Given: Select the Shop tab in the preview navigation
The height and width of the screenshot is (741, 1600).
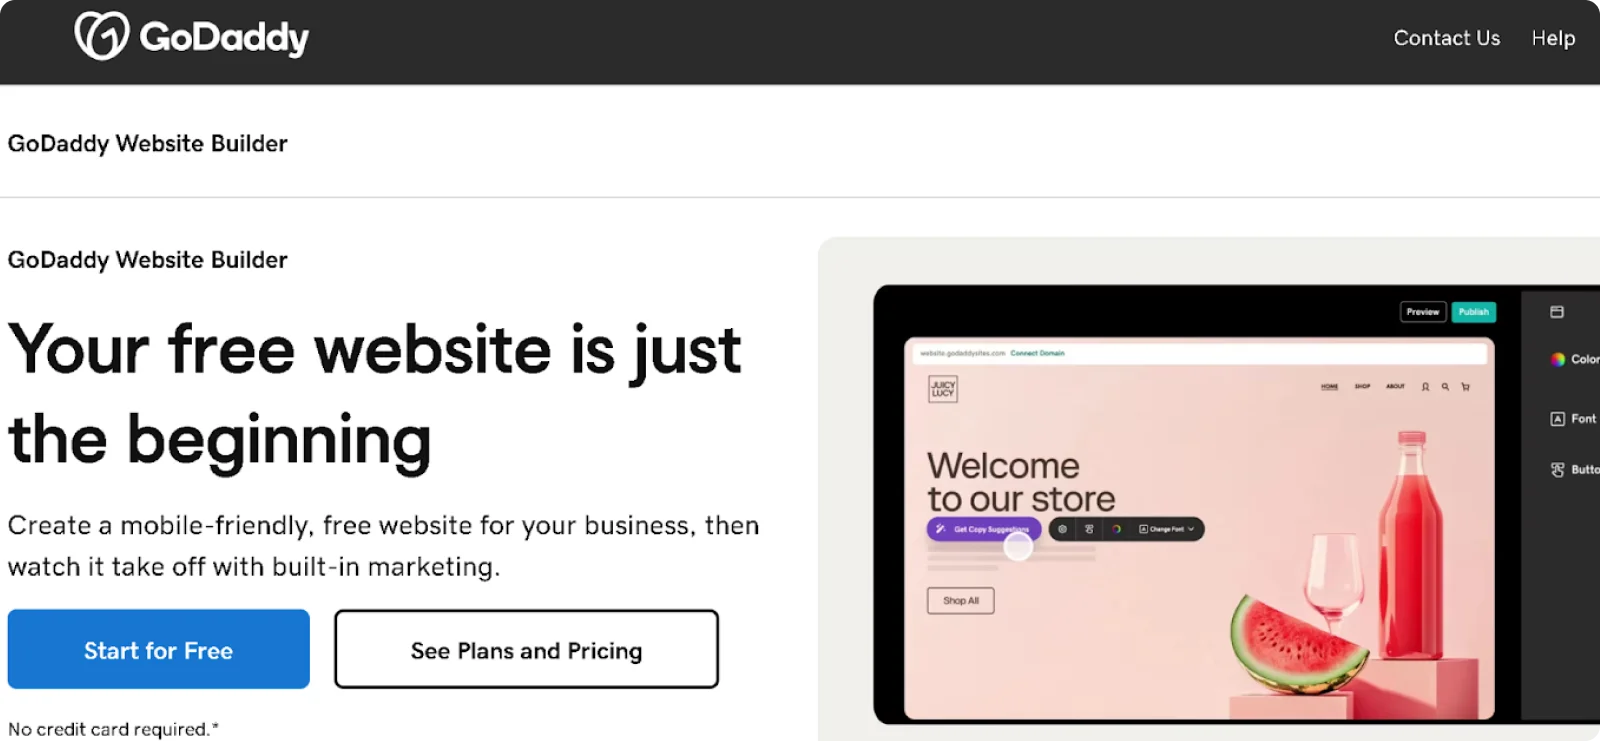Looking at the screenshot, I should 1362,387.
